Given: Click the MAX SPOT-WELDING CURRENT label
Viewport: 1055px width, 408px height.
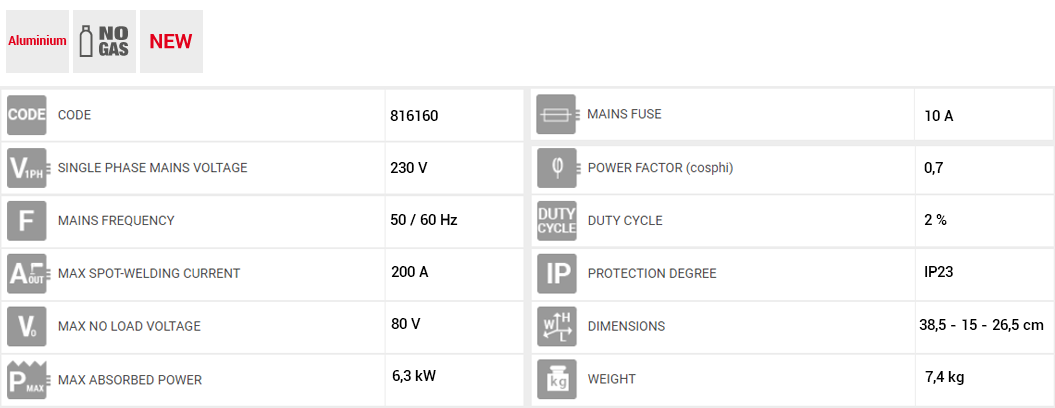Looking at the screenshot, I should tap(149, 273).
